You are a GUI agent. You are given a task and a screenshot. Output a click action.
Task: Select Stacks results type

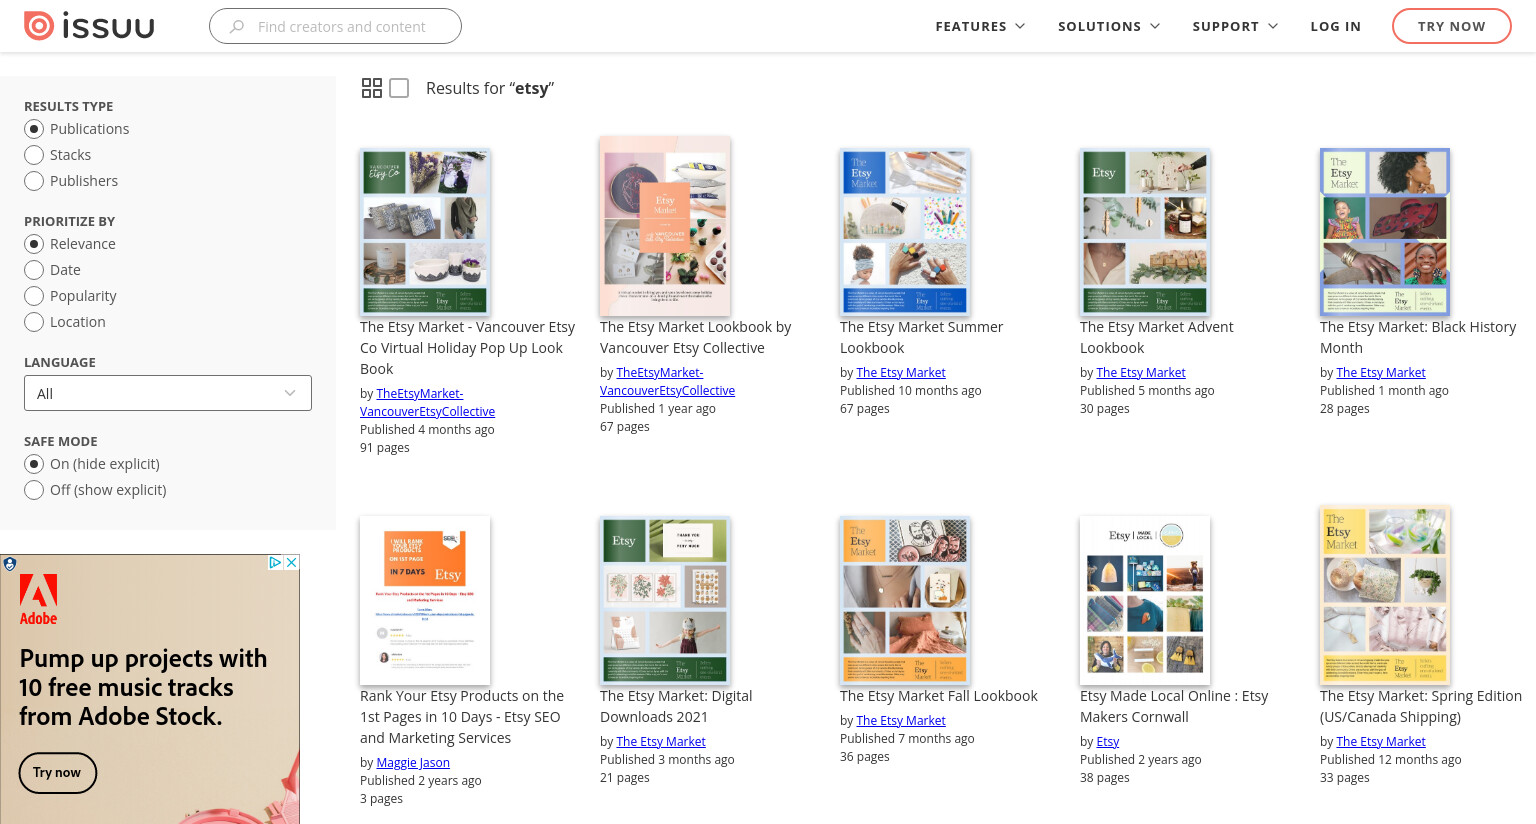coord(34,155)
